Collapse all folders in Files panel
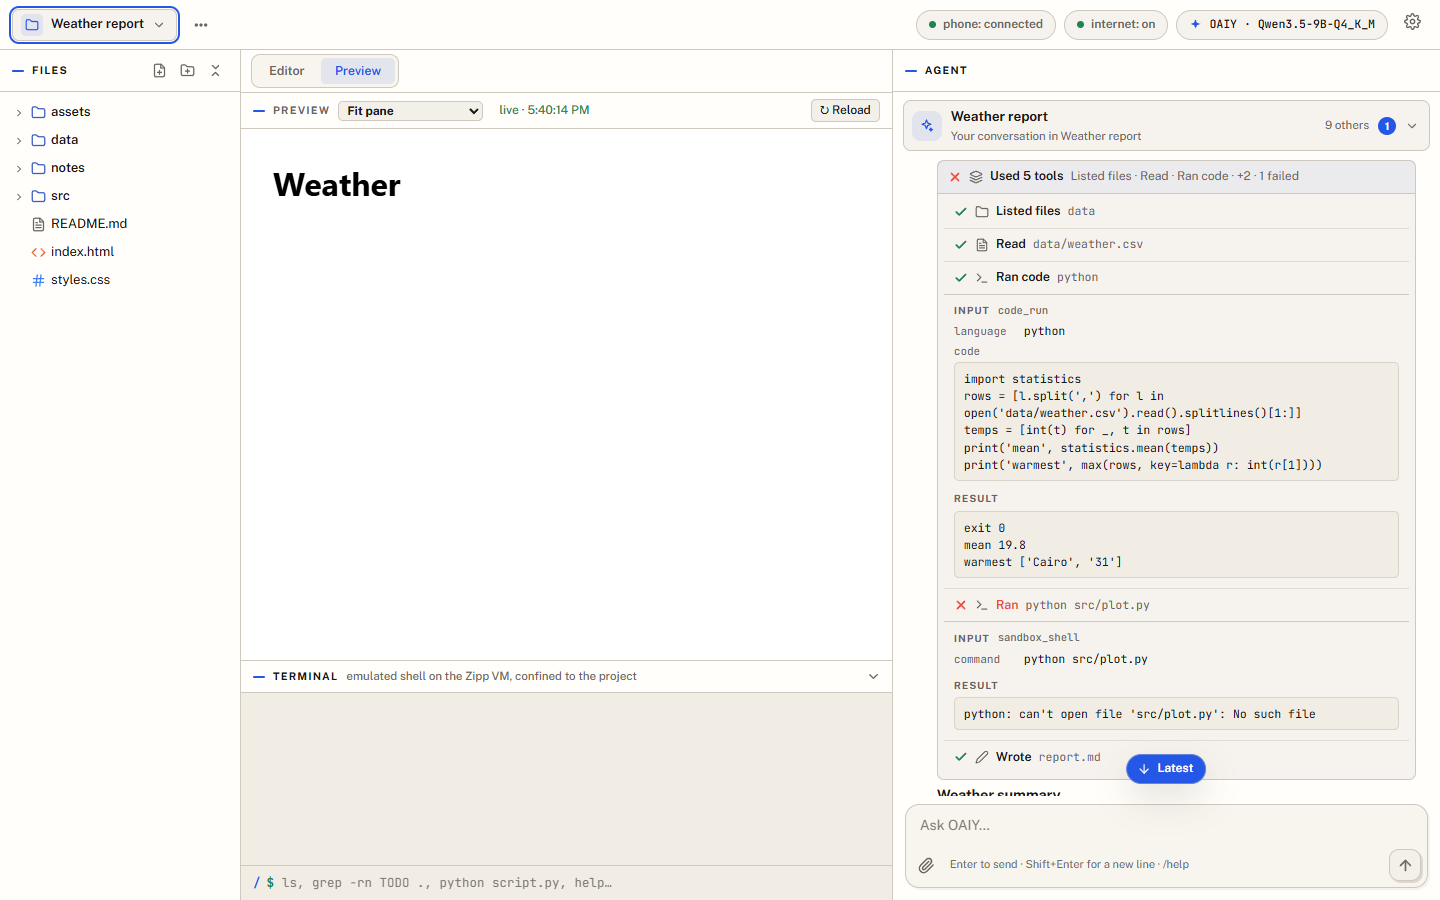 pos(215,71)
